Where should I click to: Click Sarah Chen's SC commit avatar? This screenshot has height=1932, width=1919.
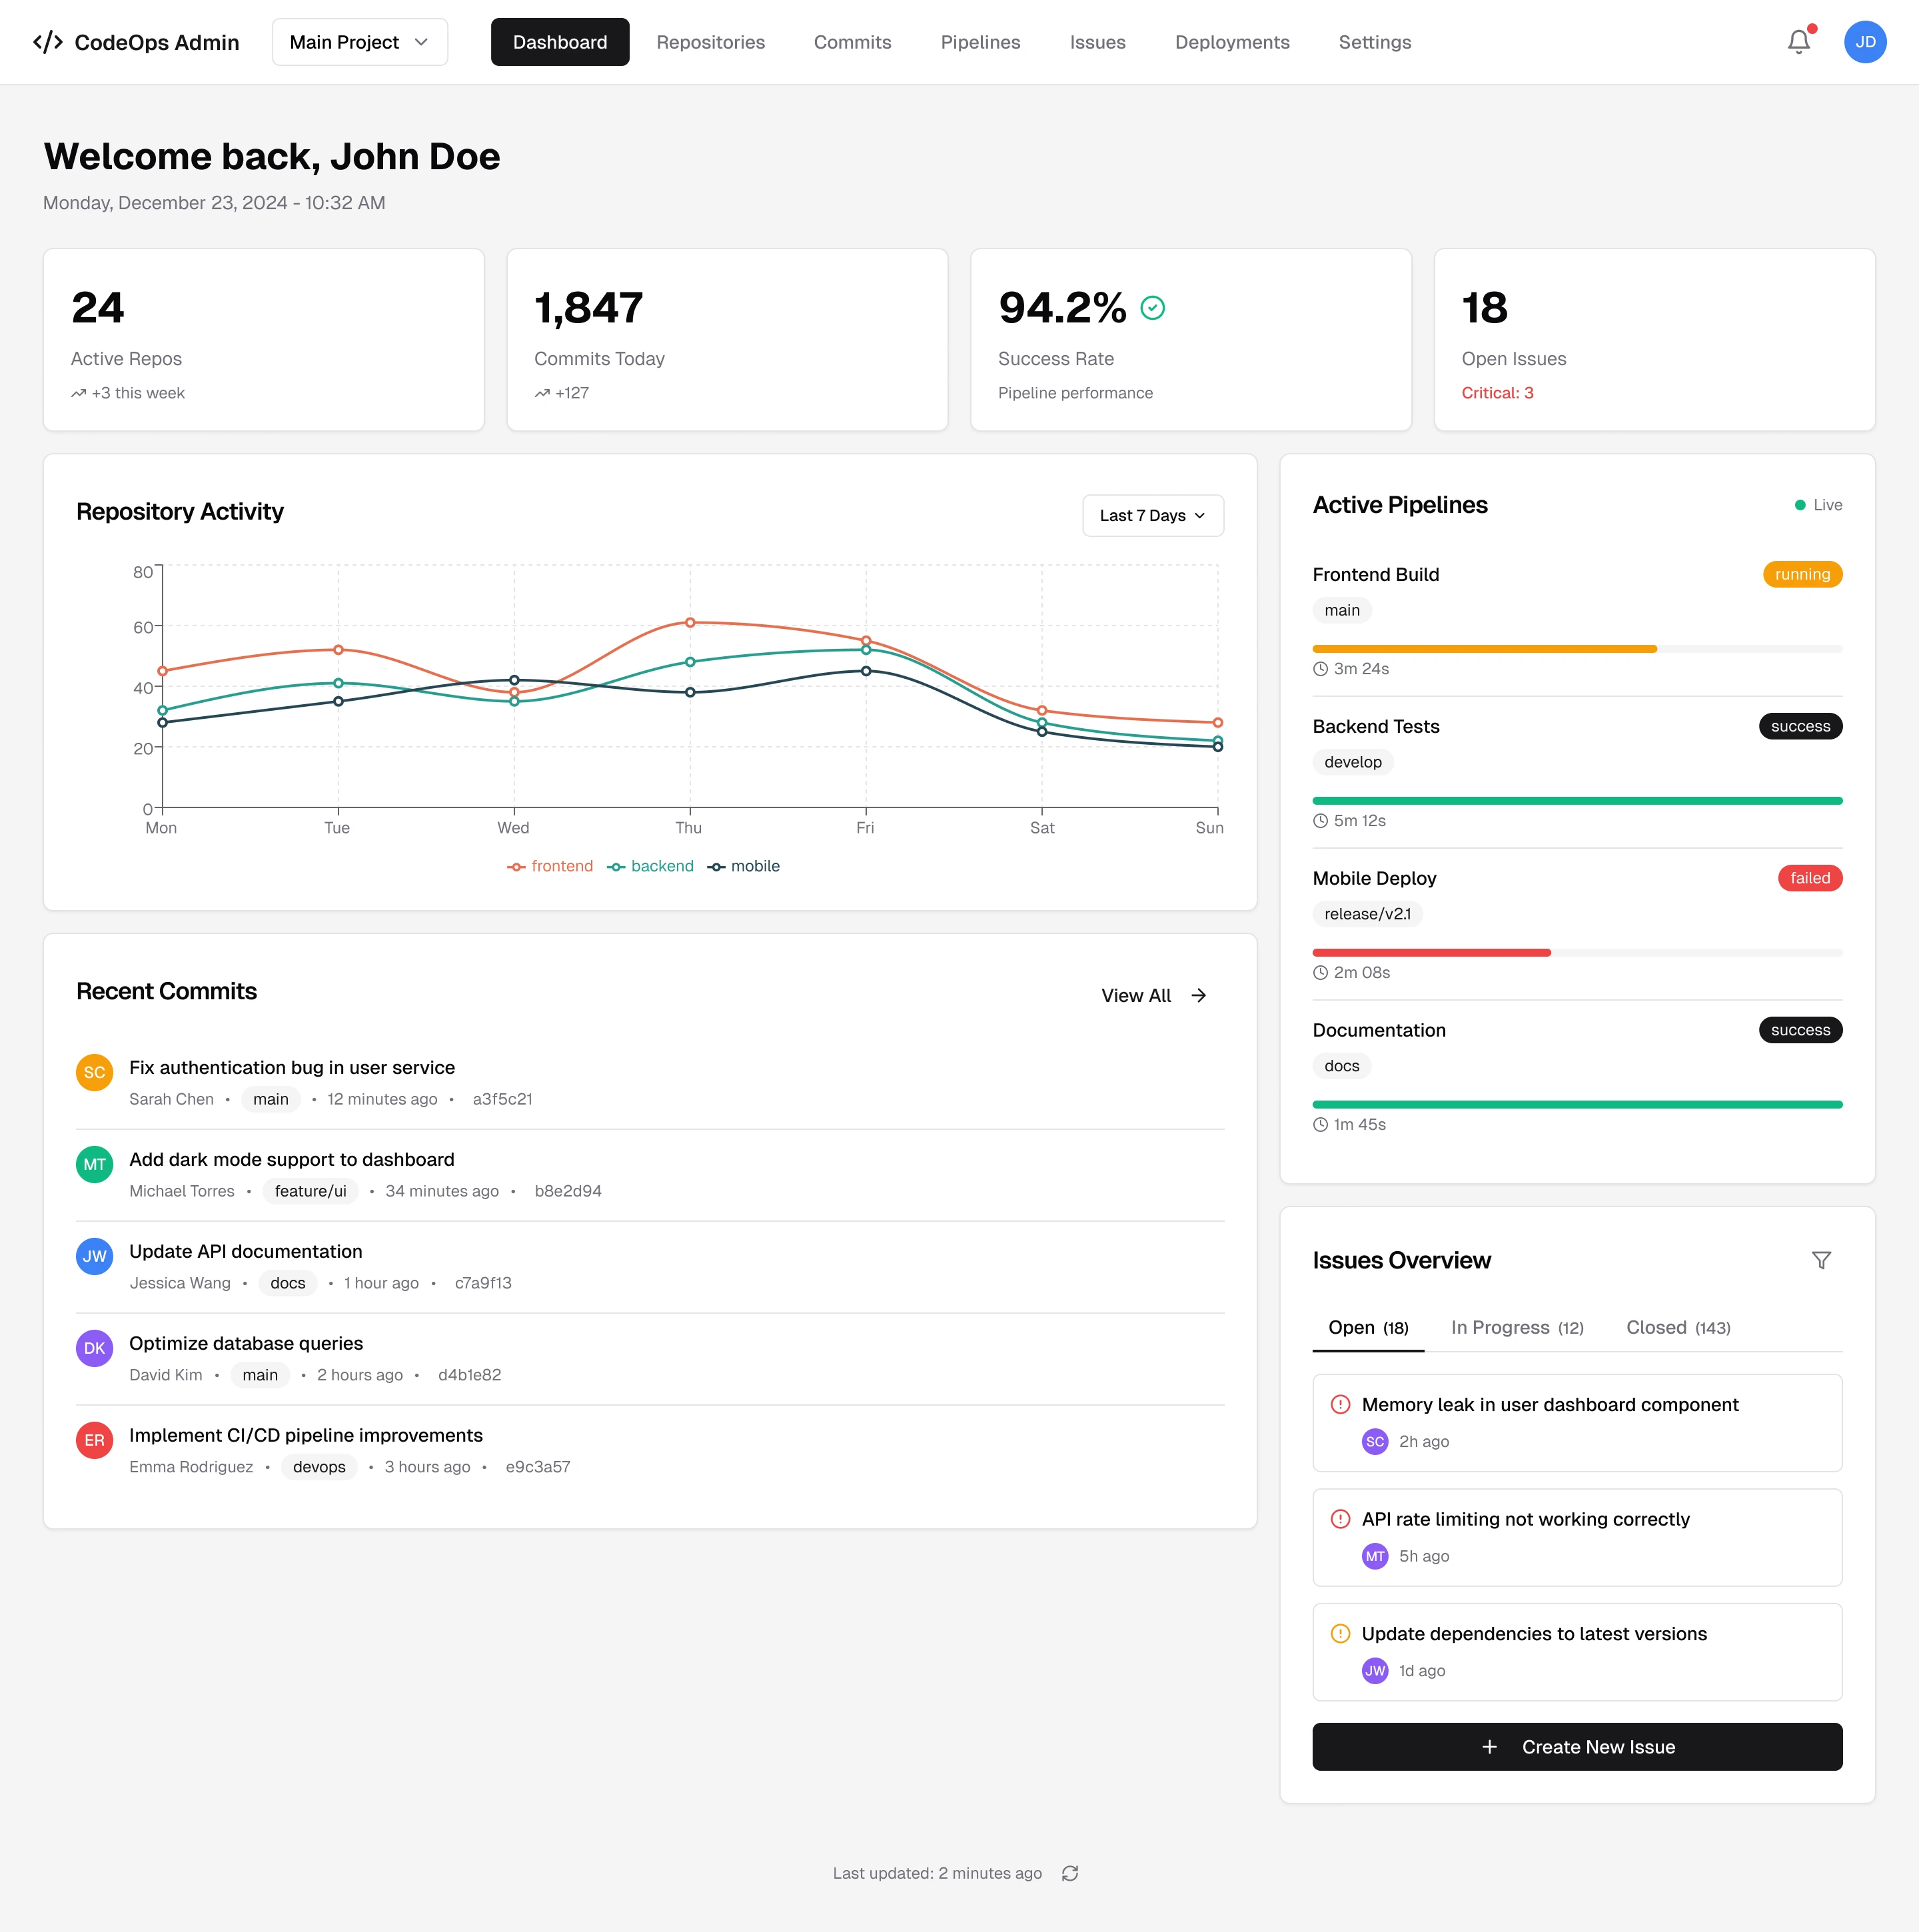[x=94, y=1072]
